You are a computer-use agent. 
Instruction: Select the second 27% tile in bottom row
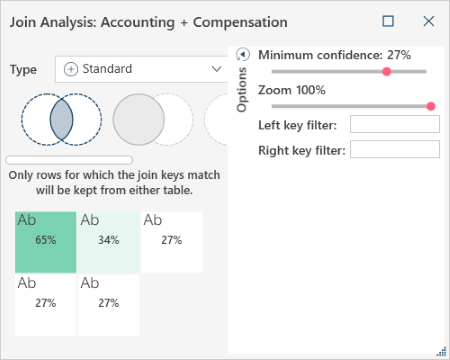[108, 305]
